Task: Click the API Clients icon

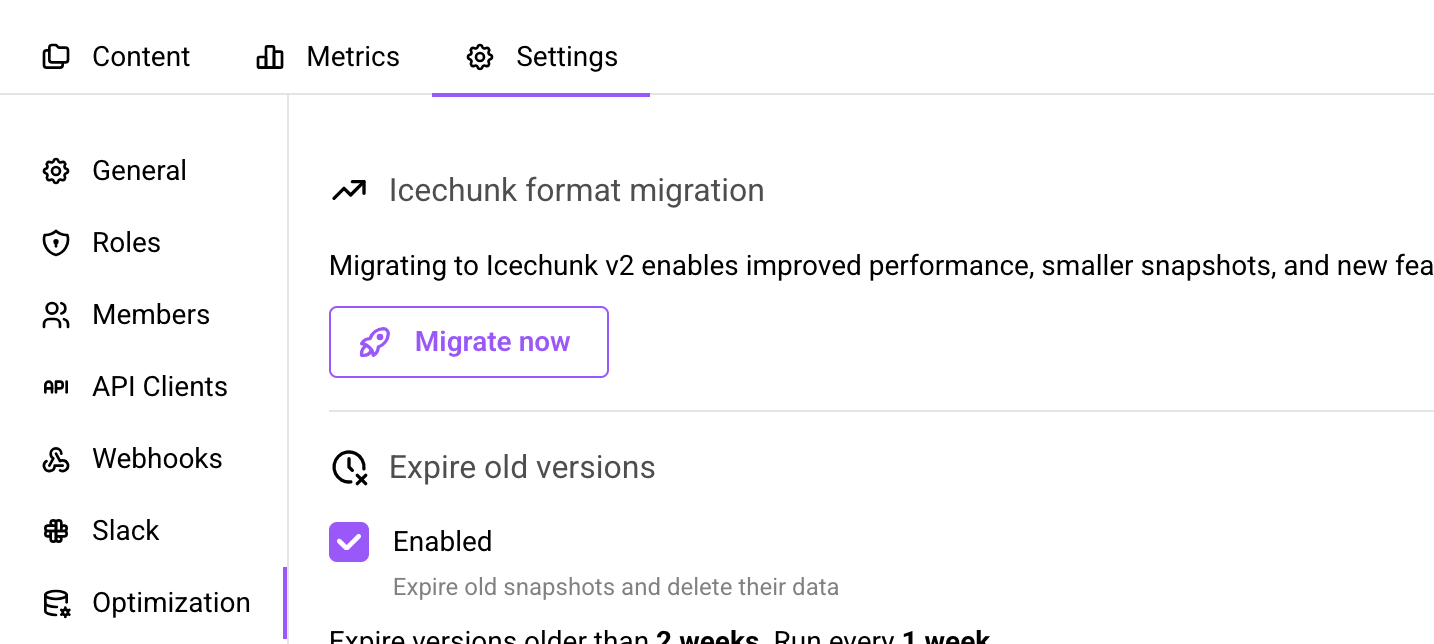Action: pyautogui.click(x=56, y=386)
